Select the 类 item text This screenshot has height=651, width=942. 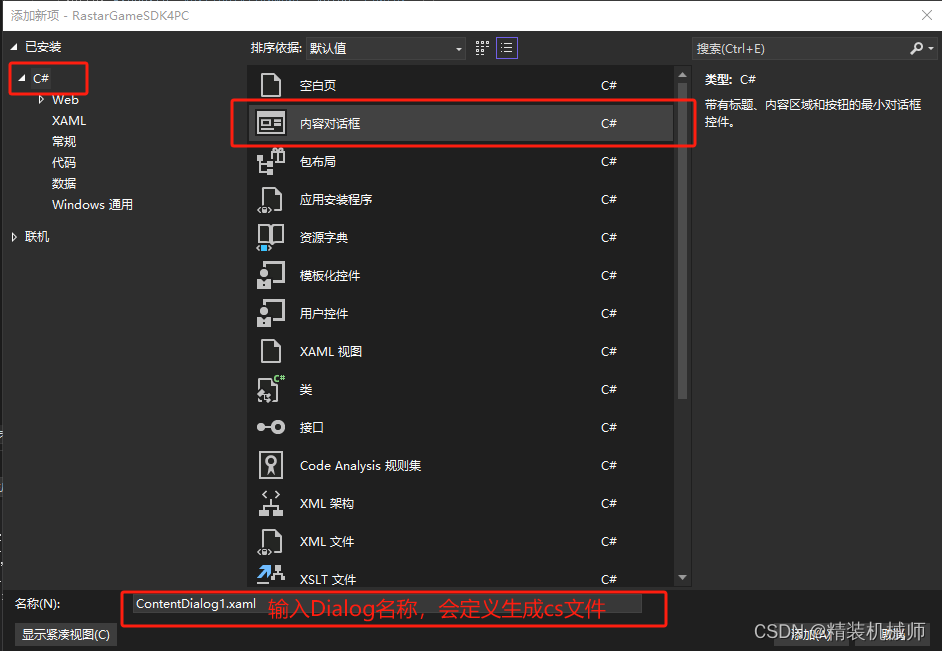pyautogui.click(x=306, y=390)
